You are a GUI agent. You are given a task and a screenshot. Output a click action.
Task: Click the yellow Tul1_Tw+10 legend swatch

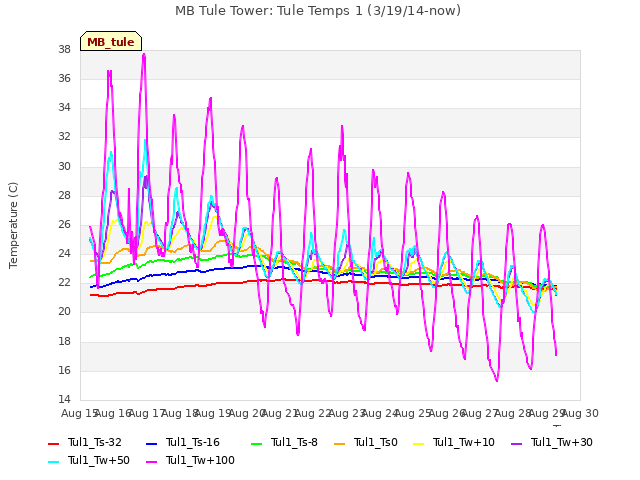(419, 443)
